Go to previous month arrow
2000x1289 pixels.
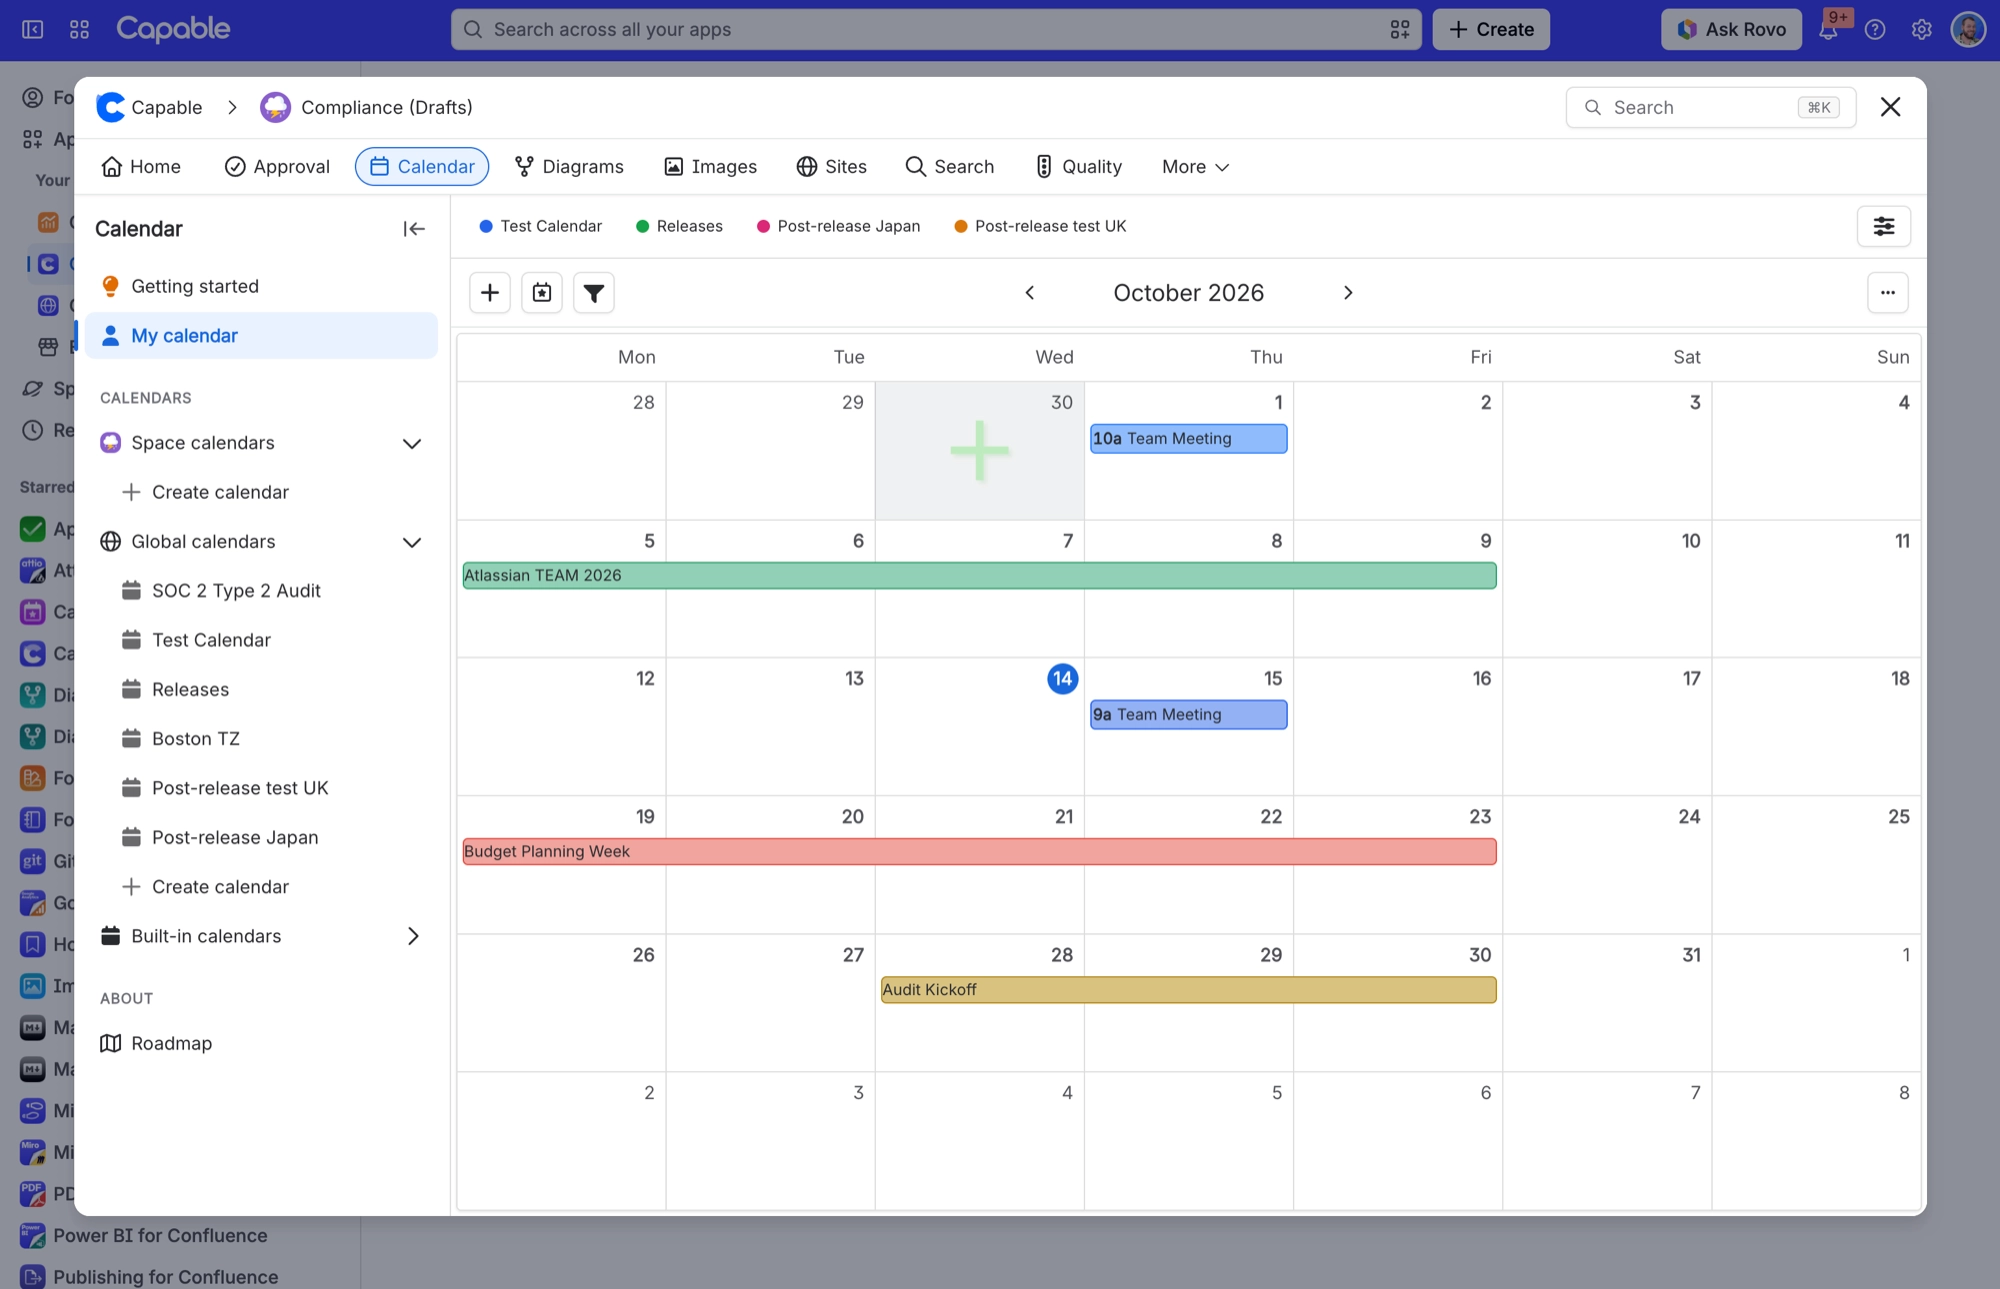tap(1030, 293)
